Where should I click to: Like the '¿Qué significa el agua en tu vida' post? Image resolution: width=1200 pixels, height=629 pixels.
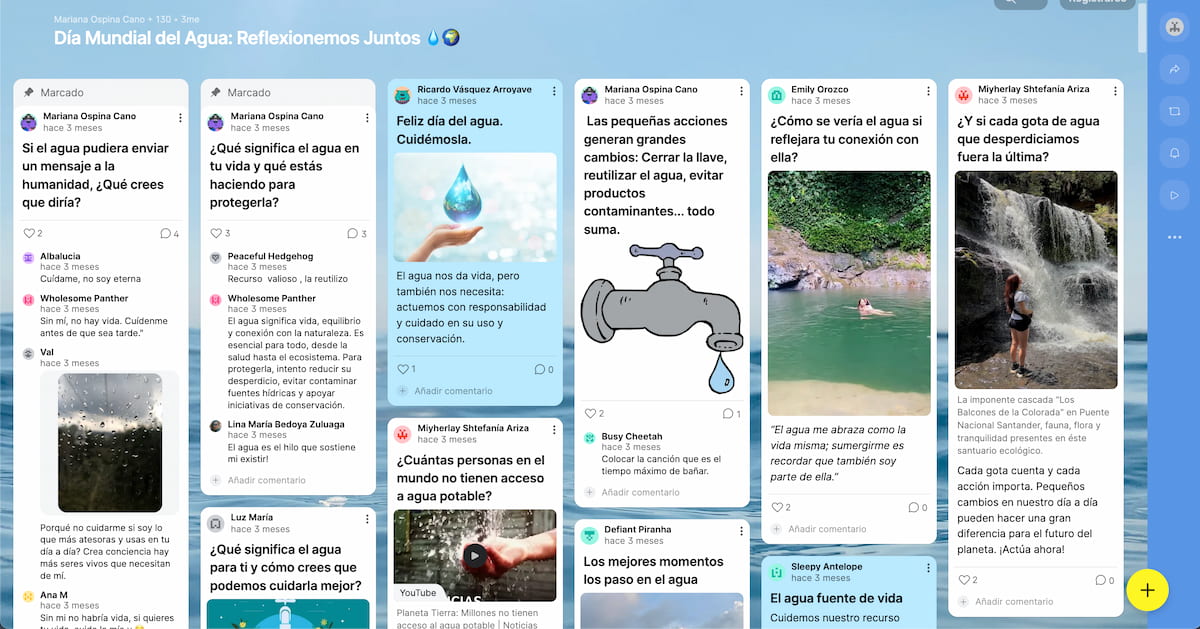[215, 233]
